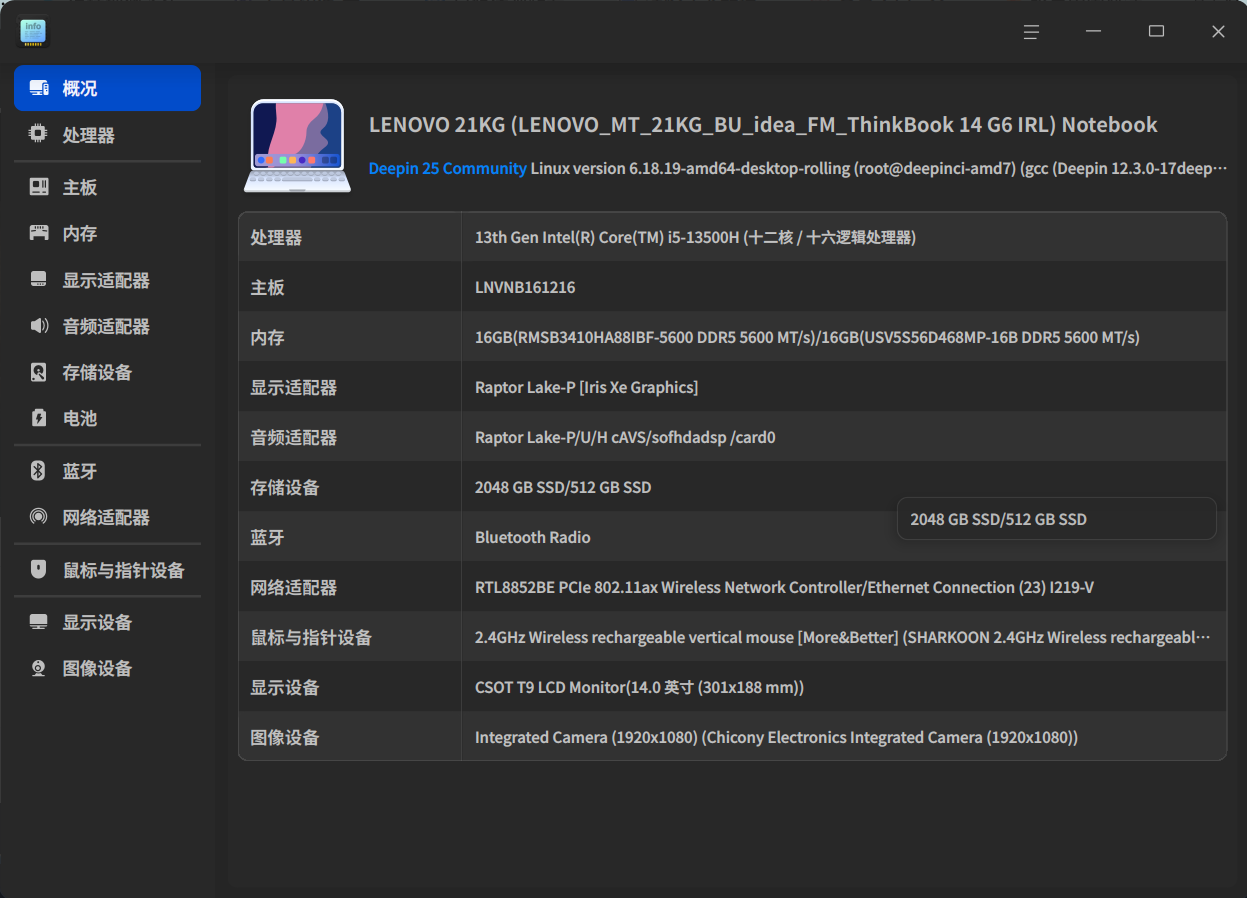The height and width of the screenshot is (898, 1247).
Task: Click the Deepin 25 Community link
Action: click(x=447, y=168)
